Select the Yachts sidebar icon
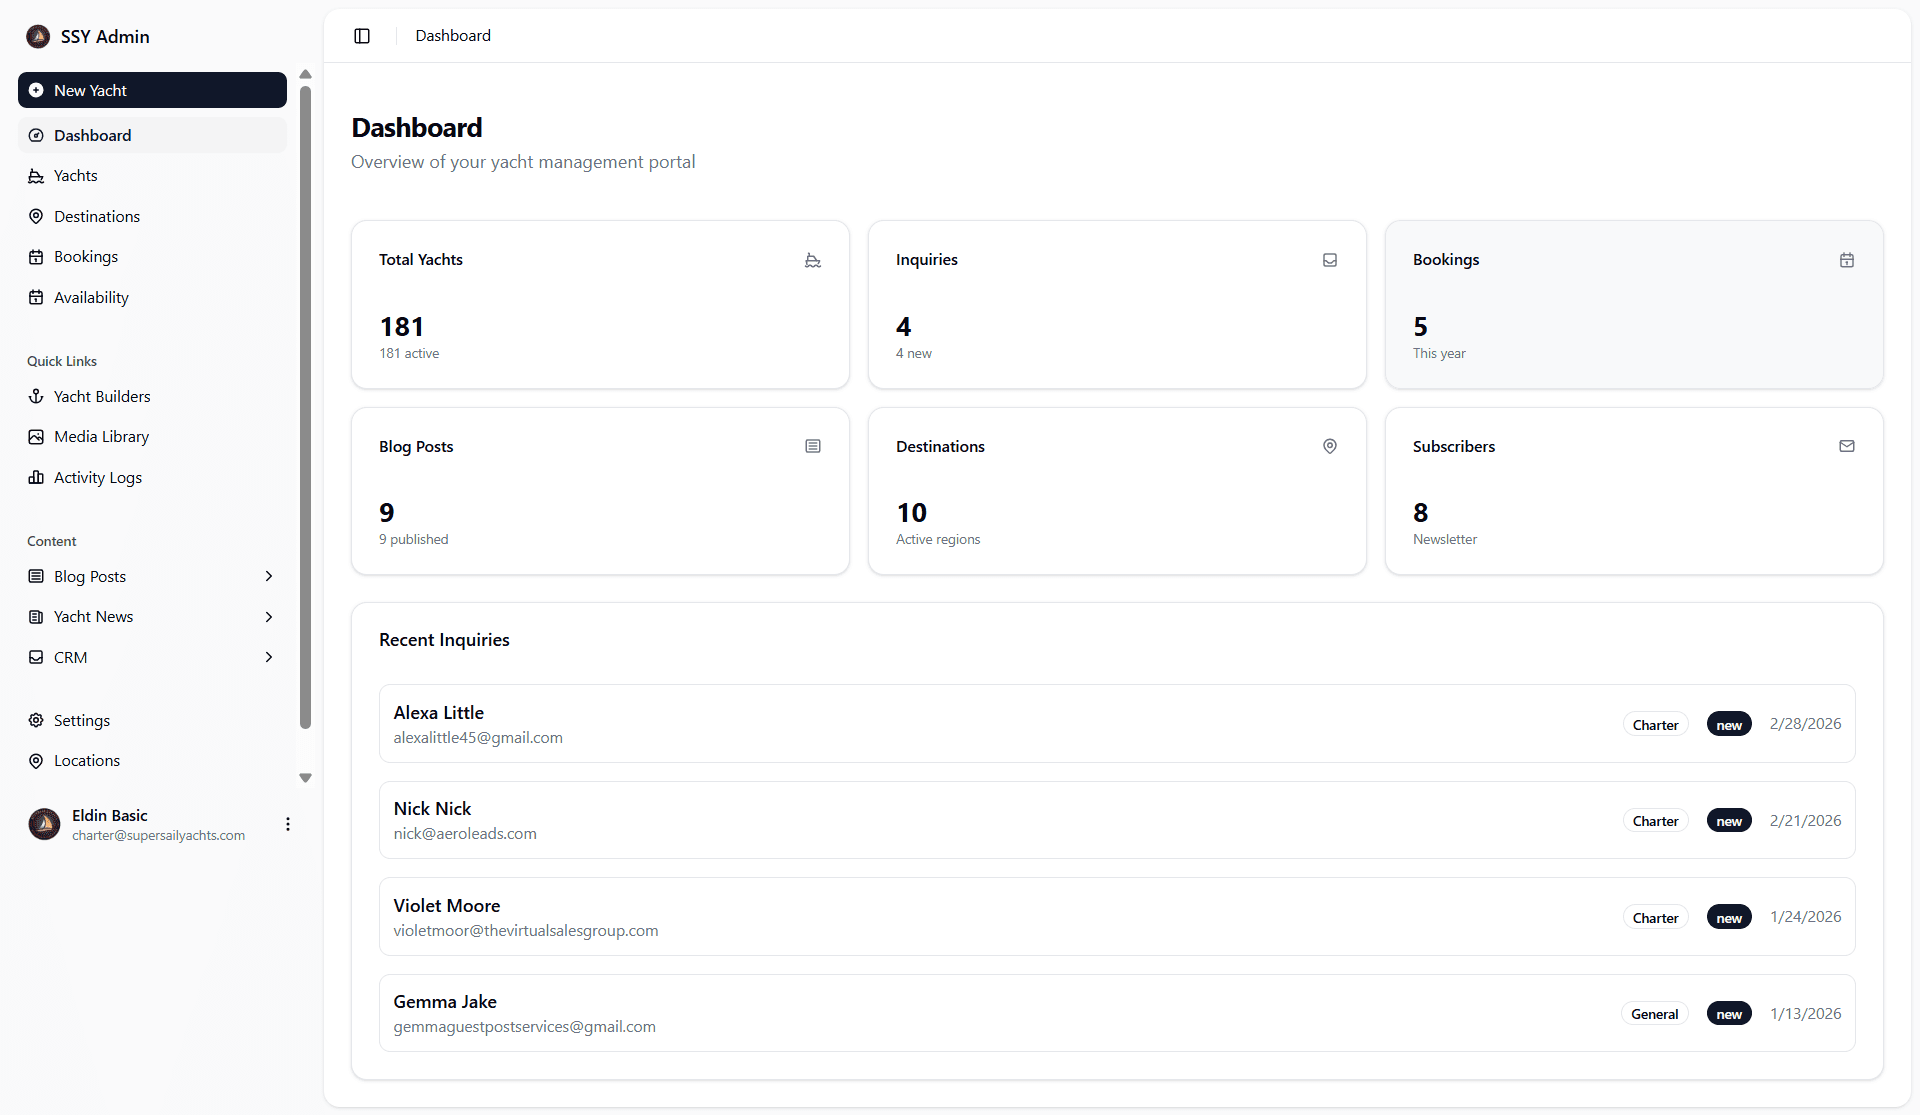Screen dimensions: 1920x1115 coord(37,175)
